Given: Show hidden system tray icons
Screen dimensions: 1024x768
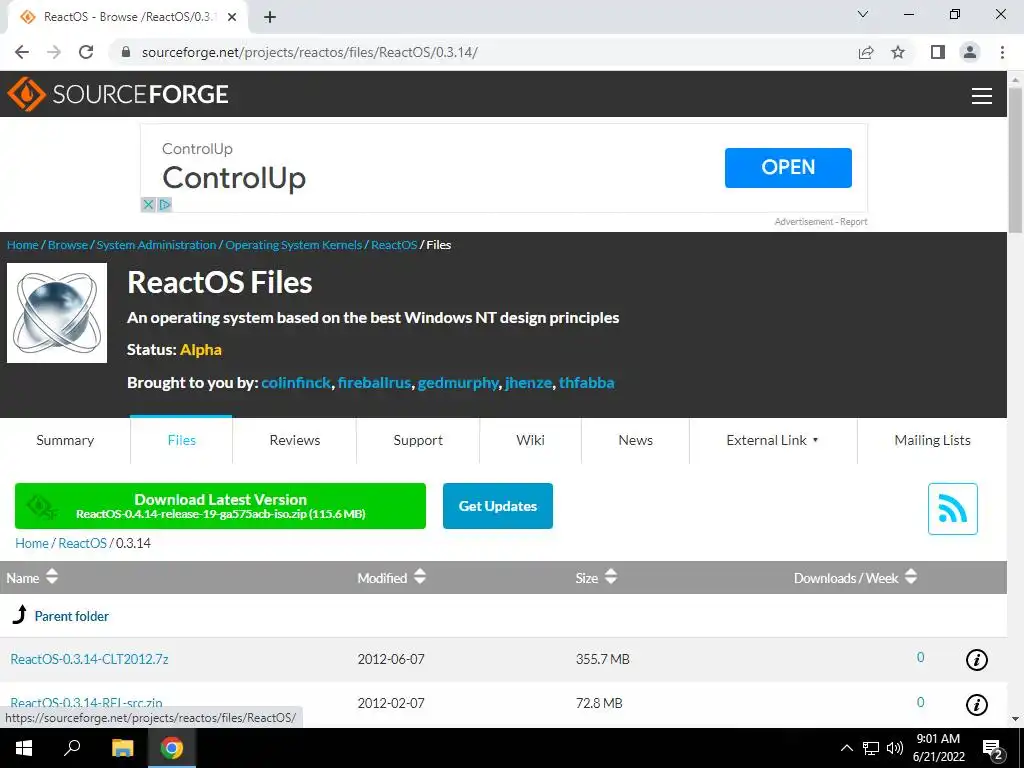Looking at the screenshot, I should coord(846,748).
